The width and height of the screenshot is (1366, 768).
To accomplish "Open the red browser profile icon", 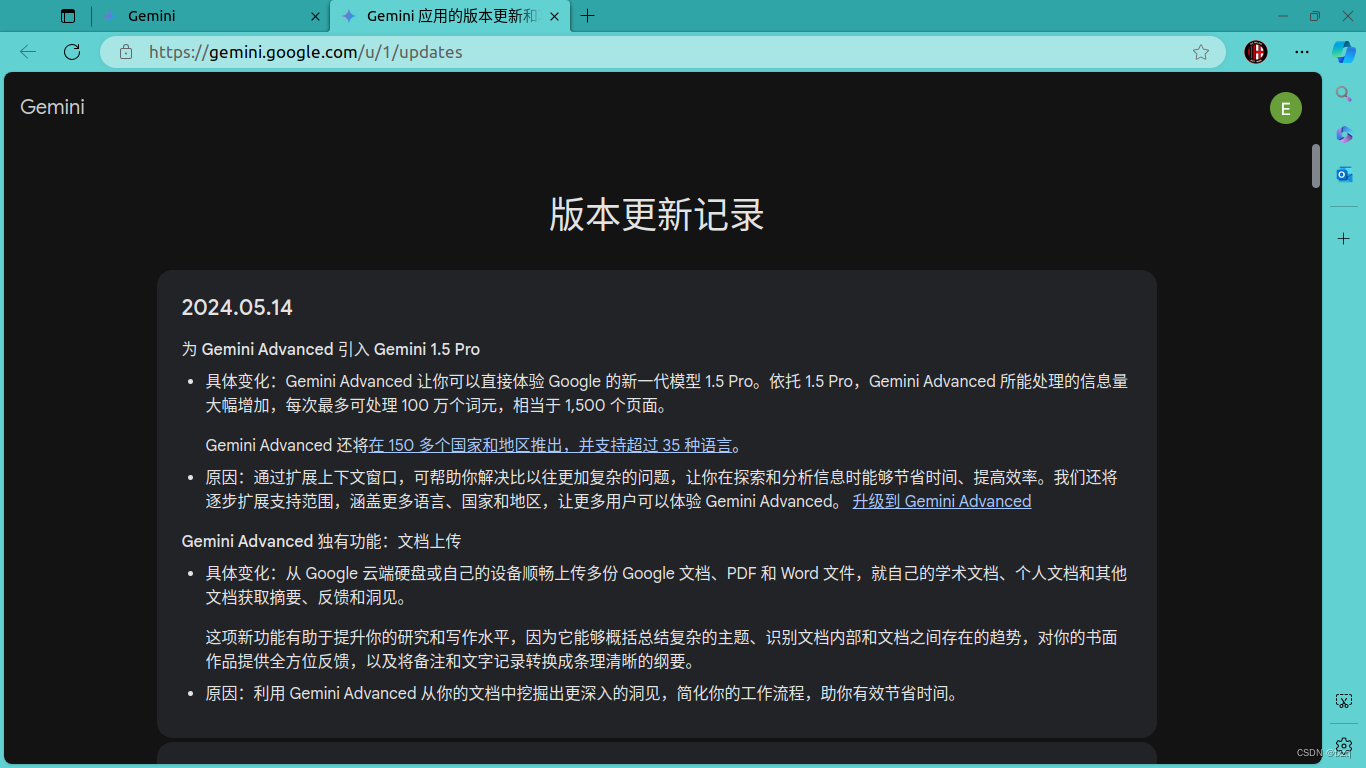I will (1256, 52).
